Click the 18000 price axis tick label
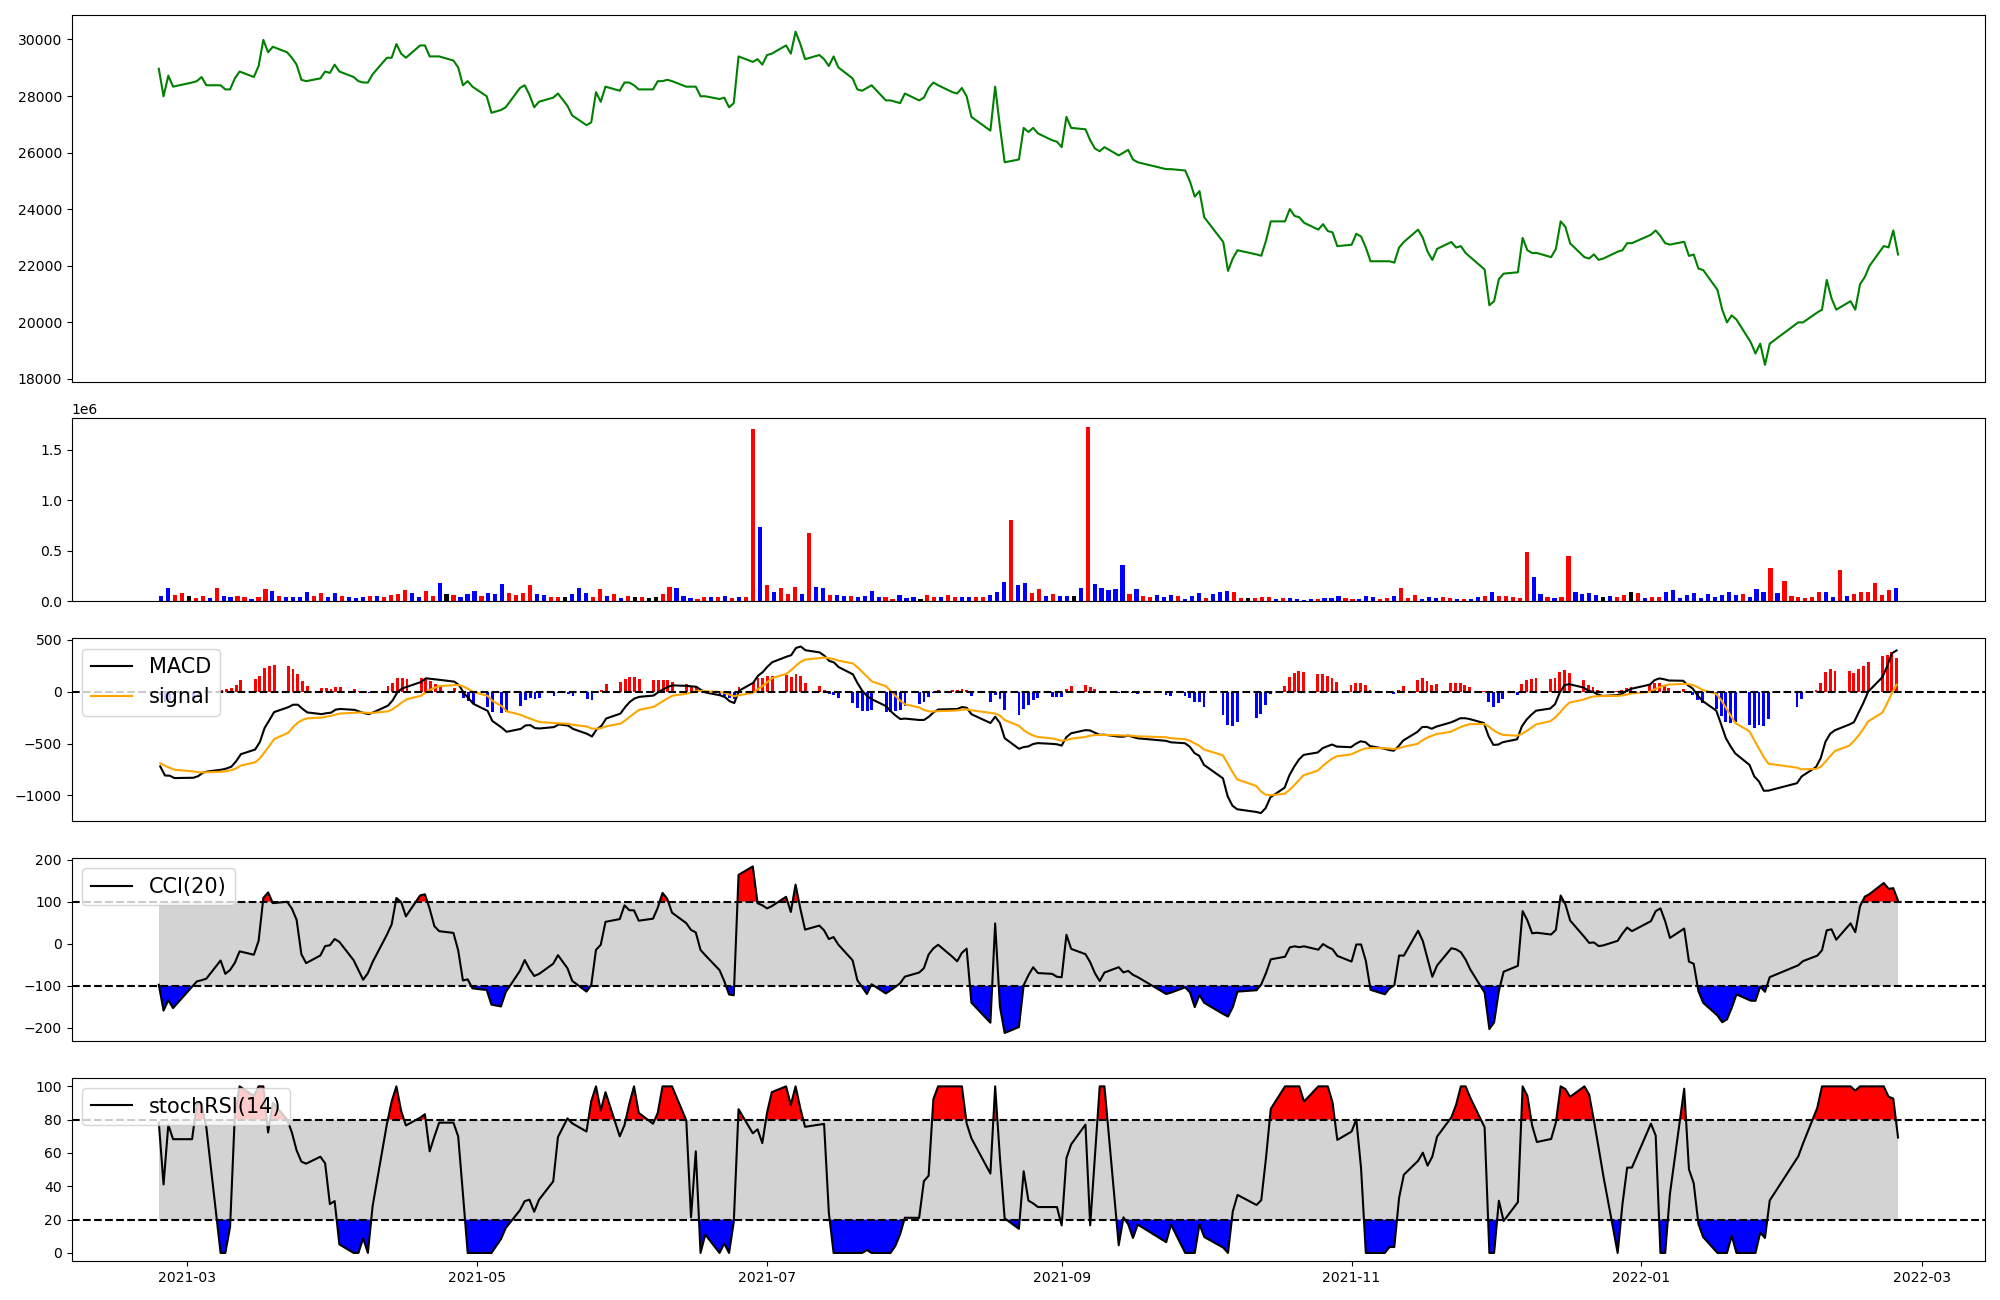This screenshot has width=2000, height=1300. pos(40,379)
